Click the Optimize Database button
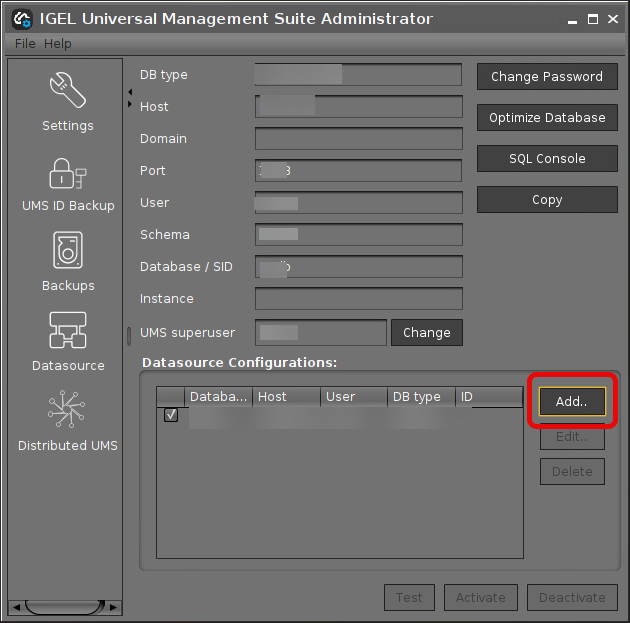The width and height of the screenshot is (630, 623). coord(547,118)
